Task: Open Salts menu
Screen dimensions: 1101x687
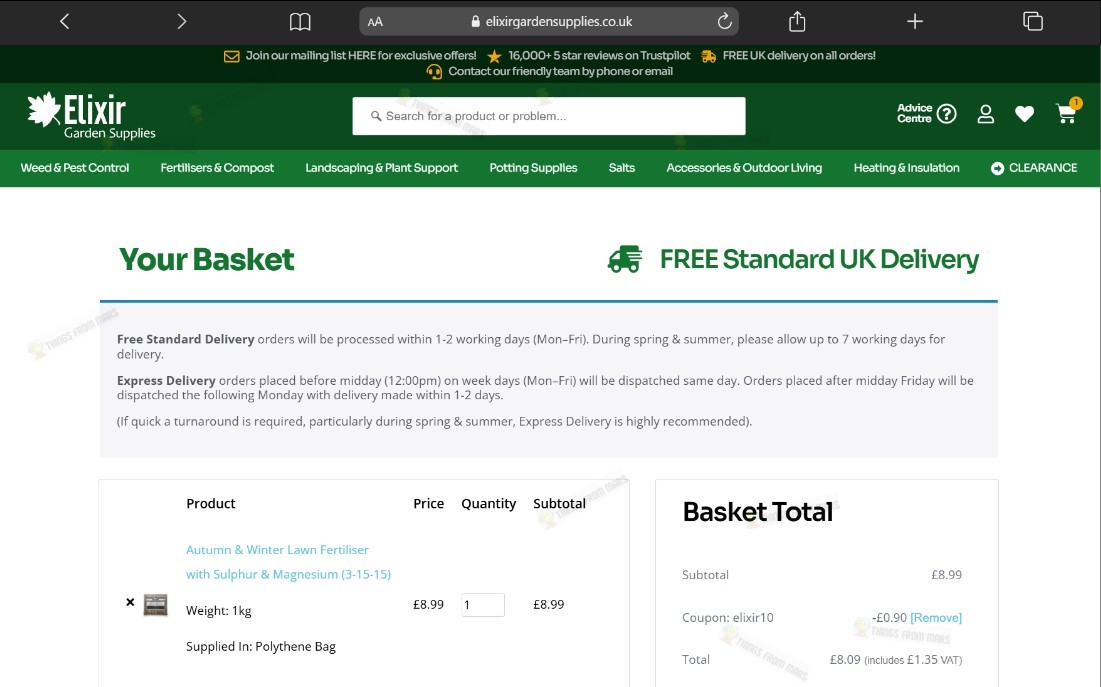Action: click(621, 168)
